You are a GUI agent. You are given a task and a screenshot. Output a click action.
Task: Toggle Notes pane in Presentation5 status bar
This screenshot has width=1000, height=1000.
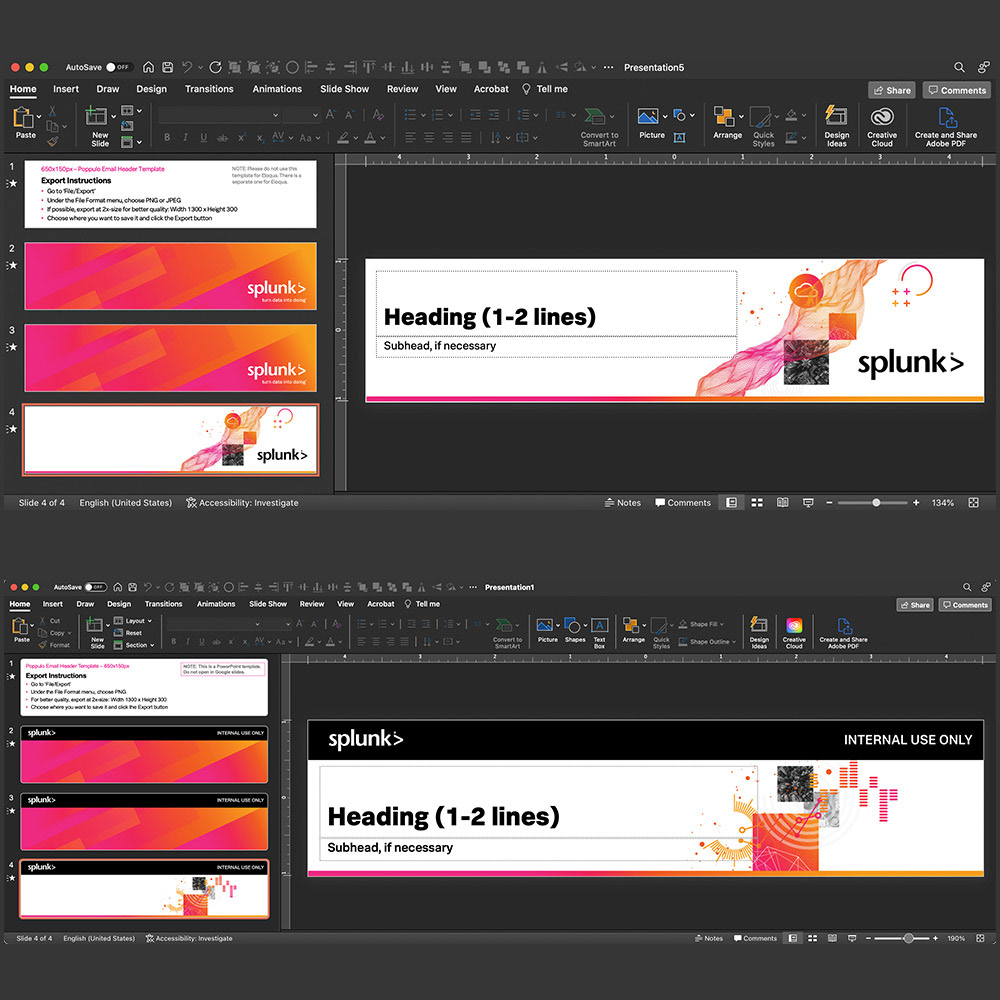(622, 503)
